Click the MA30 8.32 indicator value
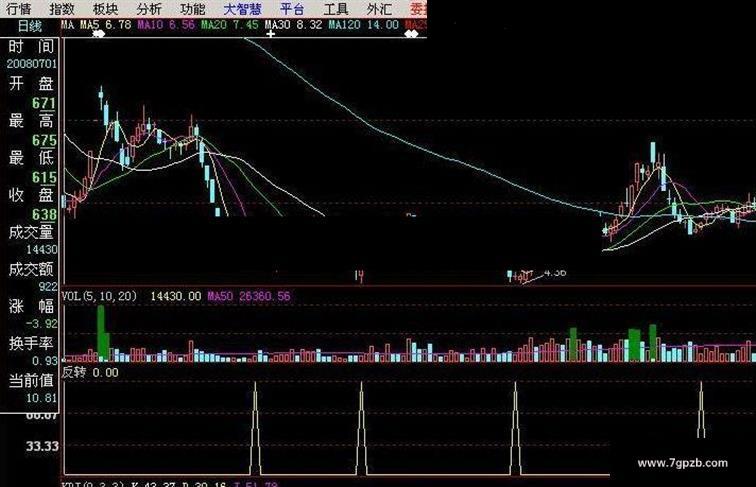The height and width of the screenshot is (487, 756). tap(293, 25)
